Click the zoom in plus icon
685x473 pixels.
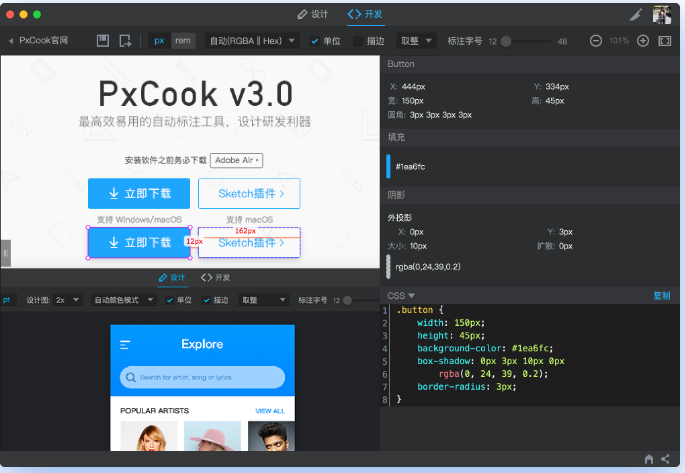coord(643,41)
